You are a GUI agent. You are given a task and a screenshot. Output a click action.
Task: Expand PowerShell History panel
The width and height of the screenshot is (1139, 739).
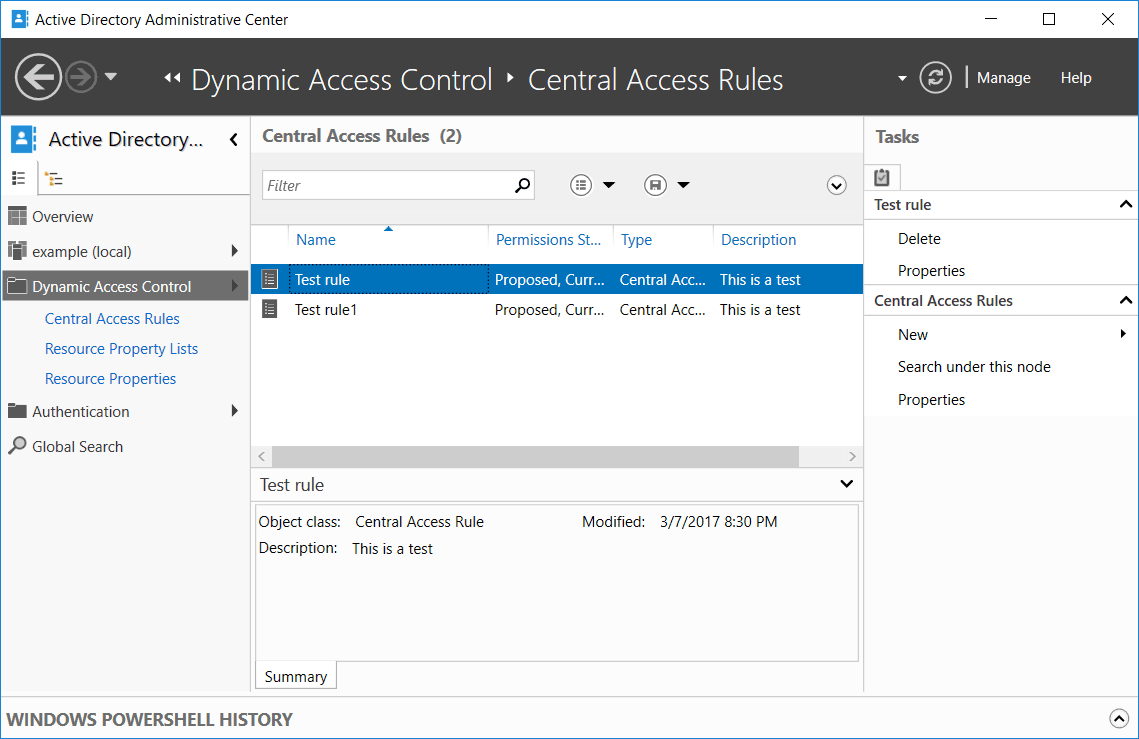[1119, 719]
